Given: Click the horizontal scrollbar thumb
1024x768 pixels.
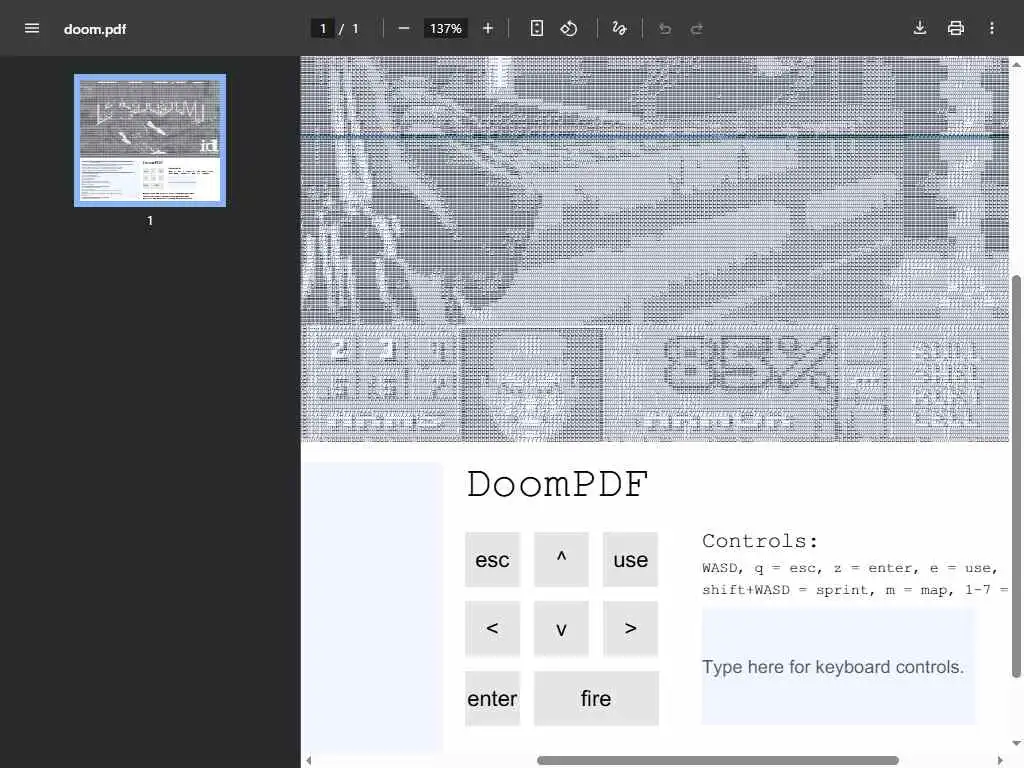Looking at the screenshot, I should coord(718,760).
